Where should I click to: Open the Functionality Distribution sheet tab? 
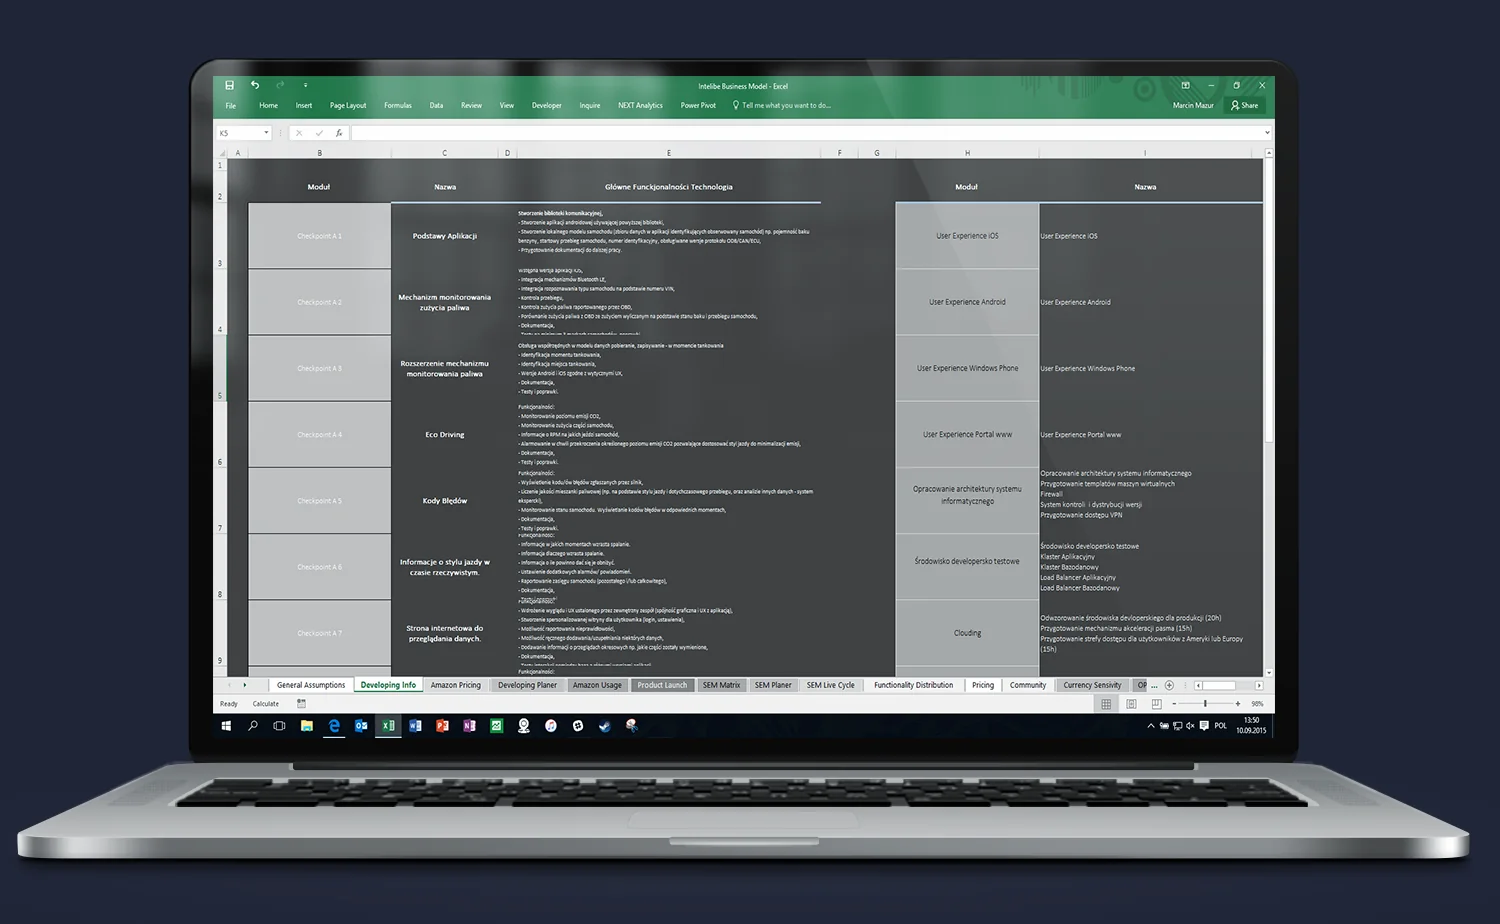coord(913,685)
